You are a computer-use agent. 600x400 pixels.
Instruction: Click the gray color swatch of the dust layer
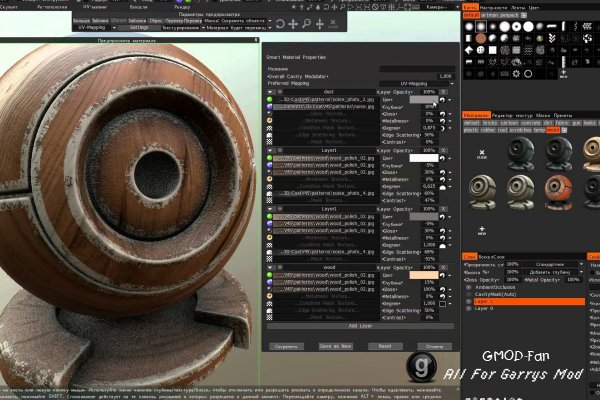[x=424, y=100]
